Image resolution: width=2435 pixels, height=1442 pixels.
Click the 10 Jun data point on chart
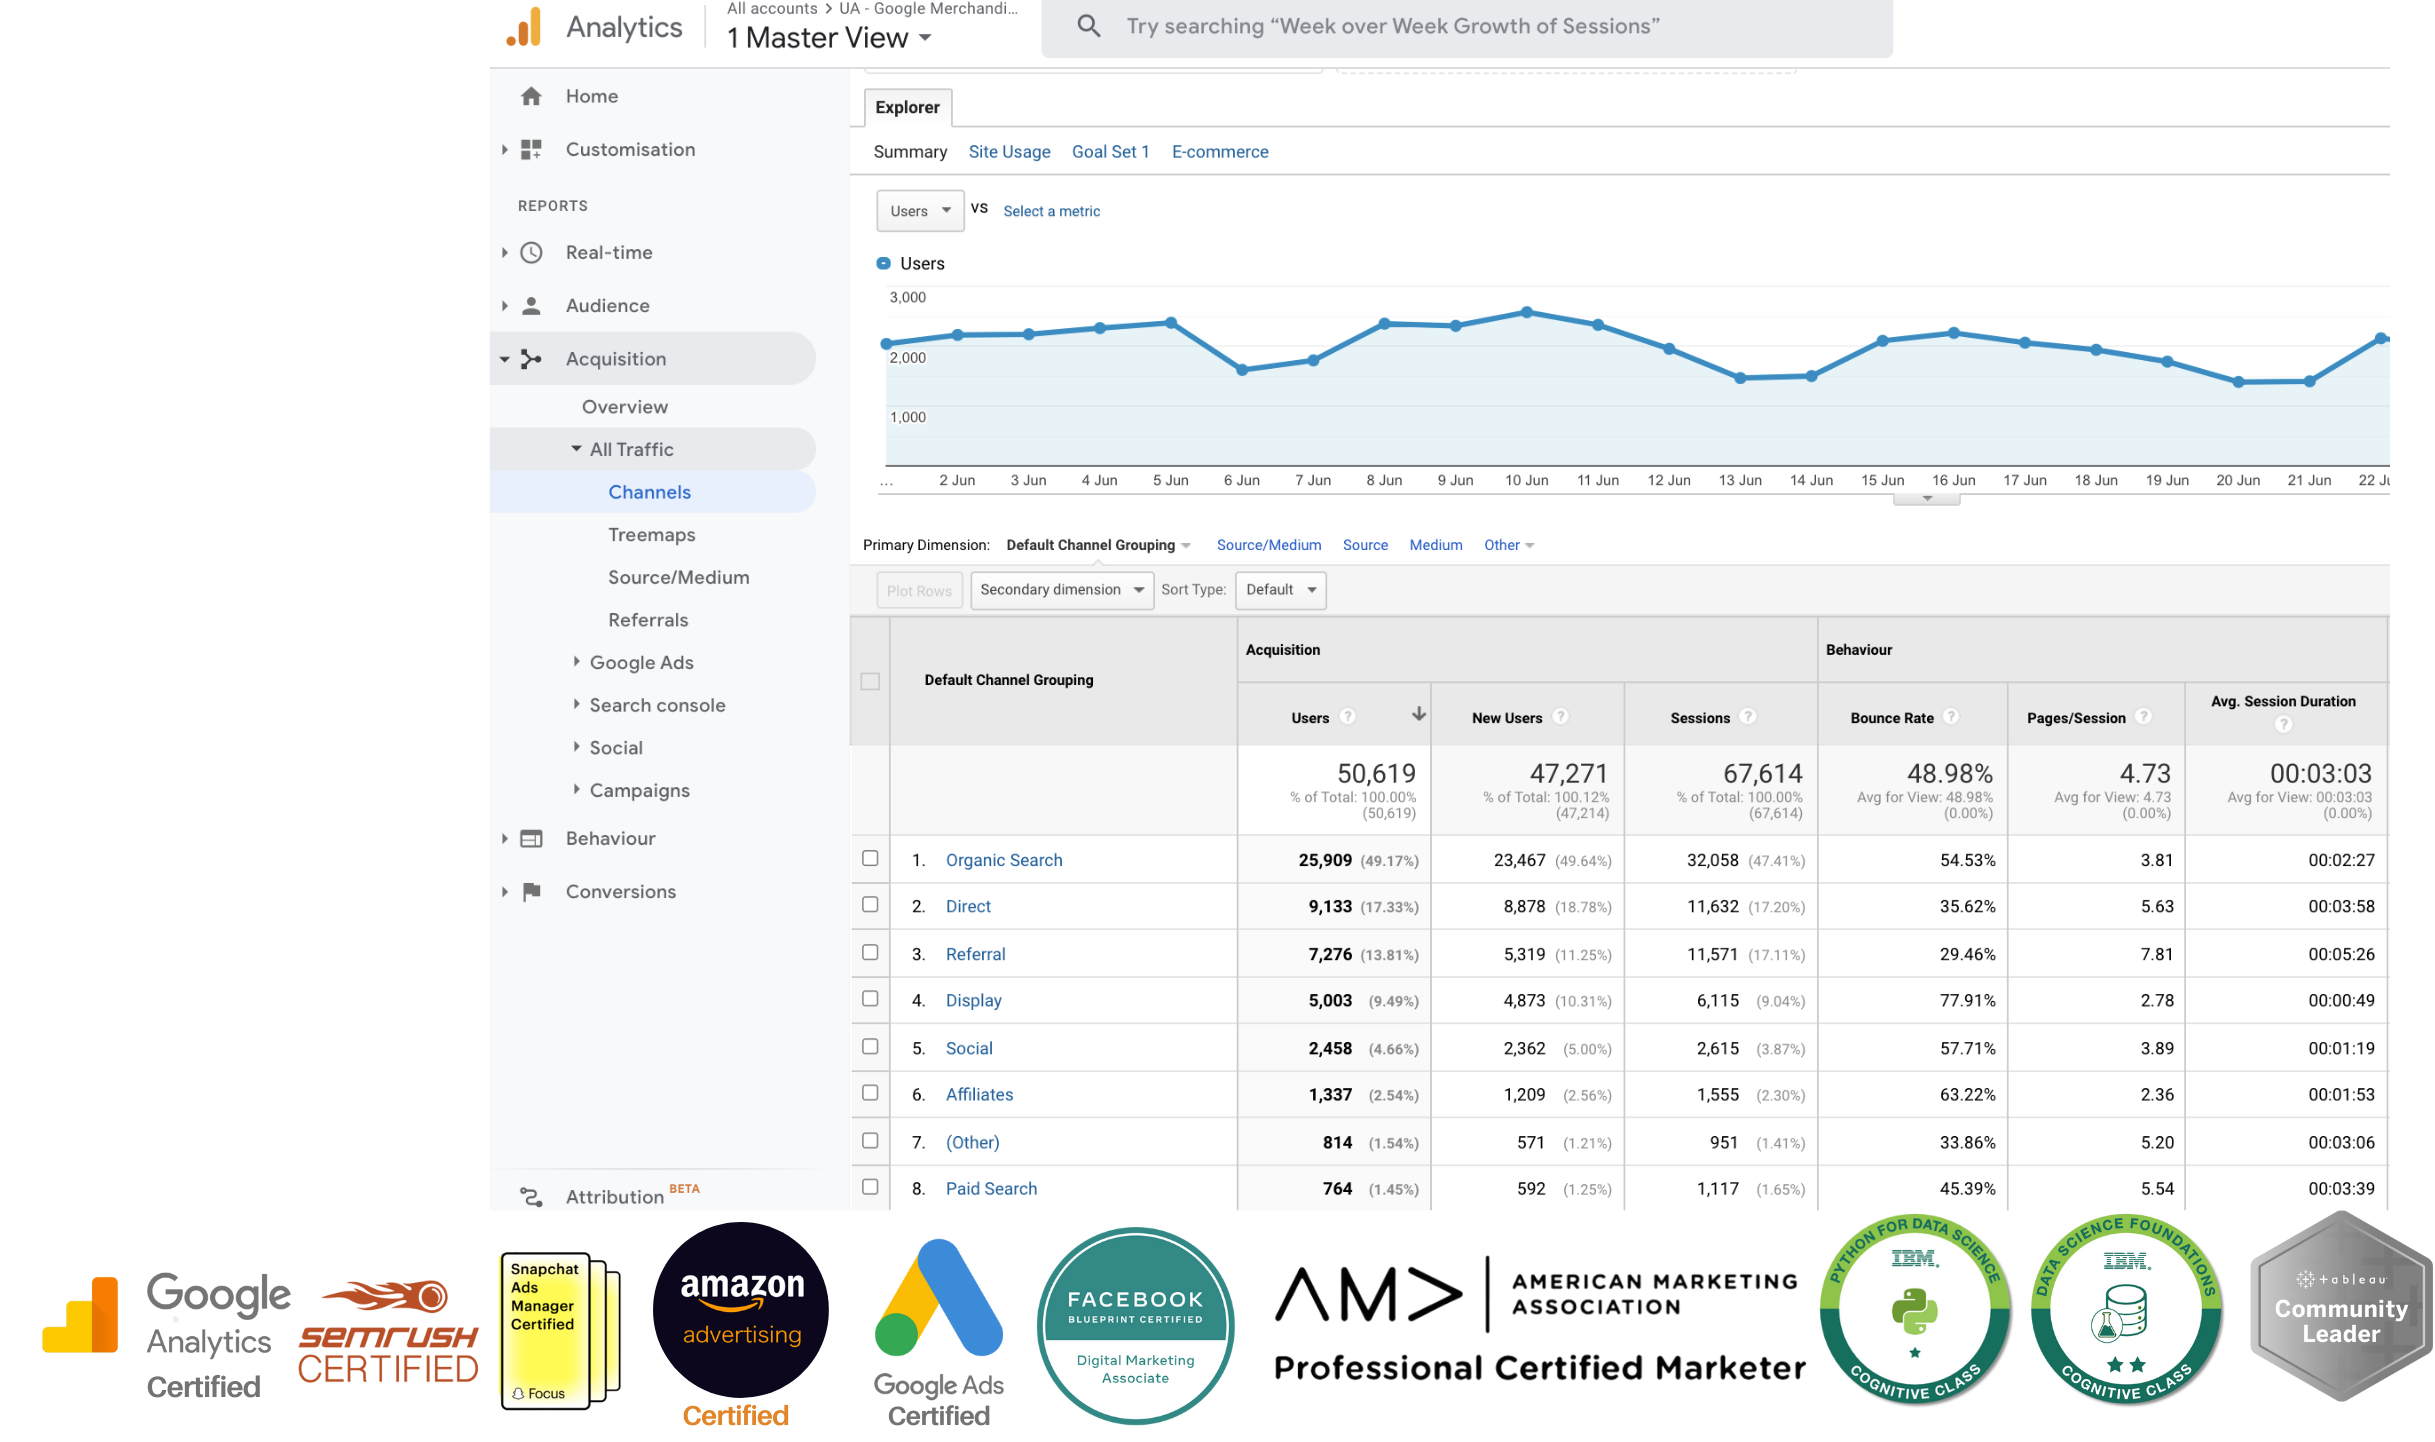click(1527, 313)
